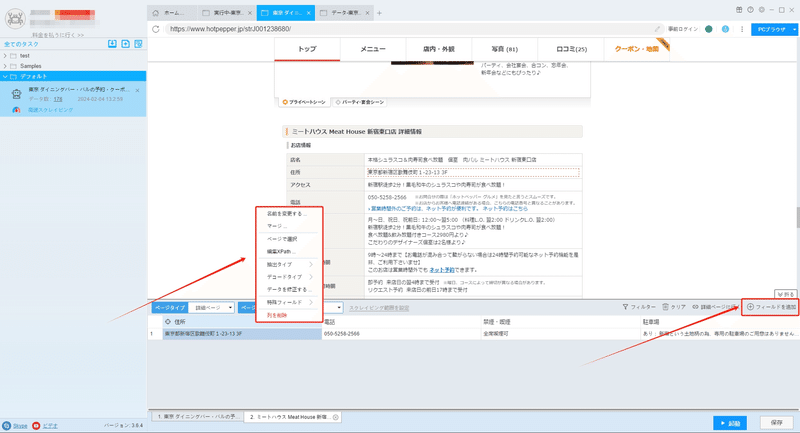
Task: Click the フィルター filter icon button
Action: coord(639,307)
